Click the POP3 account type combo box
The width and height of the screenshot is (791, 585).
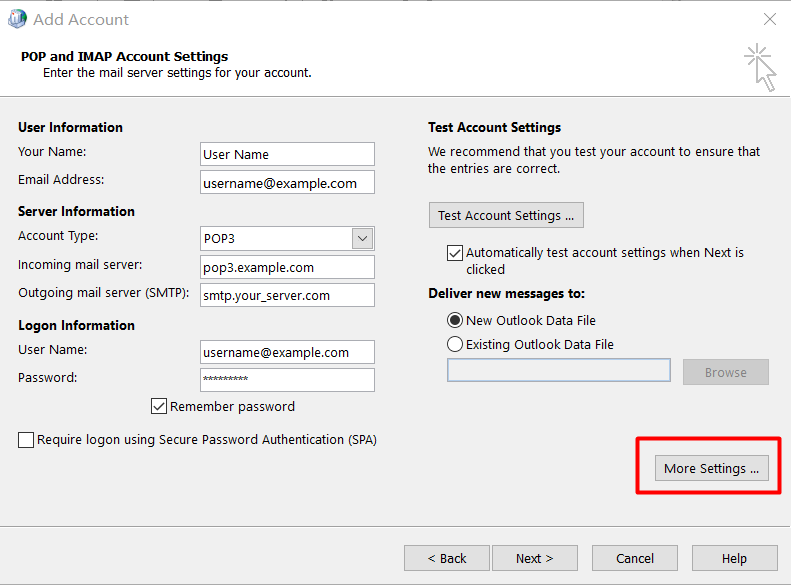click(x=276, y=239)
